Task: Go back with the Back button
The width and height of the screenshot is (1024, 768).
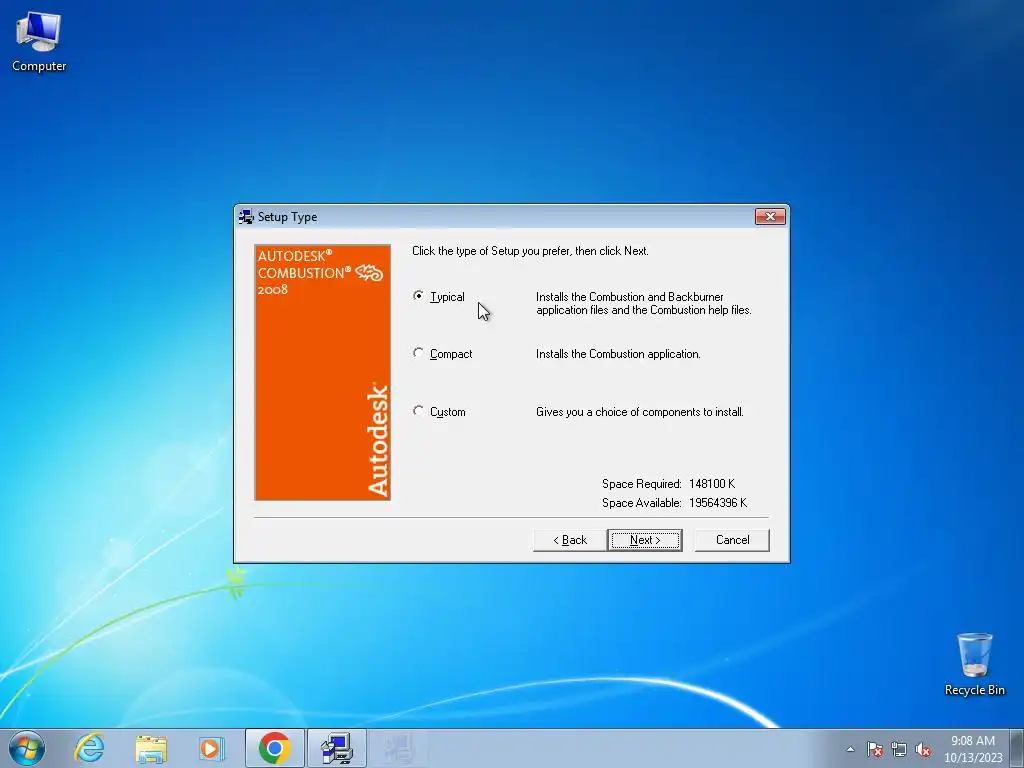Action: [569, 540]
